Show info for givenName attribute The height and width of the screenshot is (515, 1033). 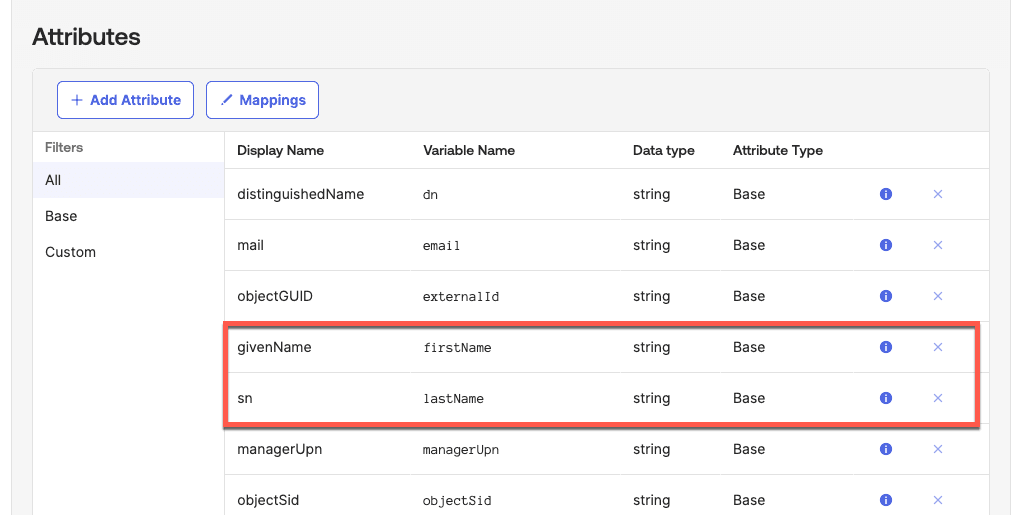tap(885, 347)
